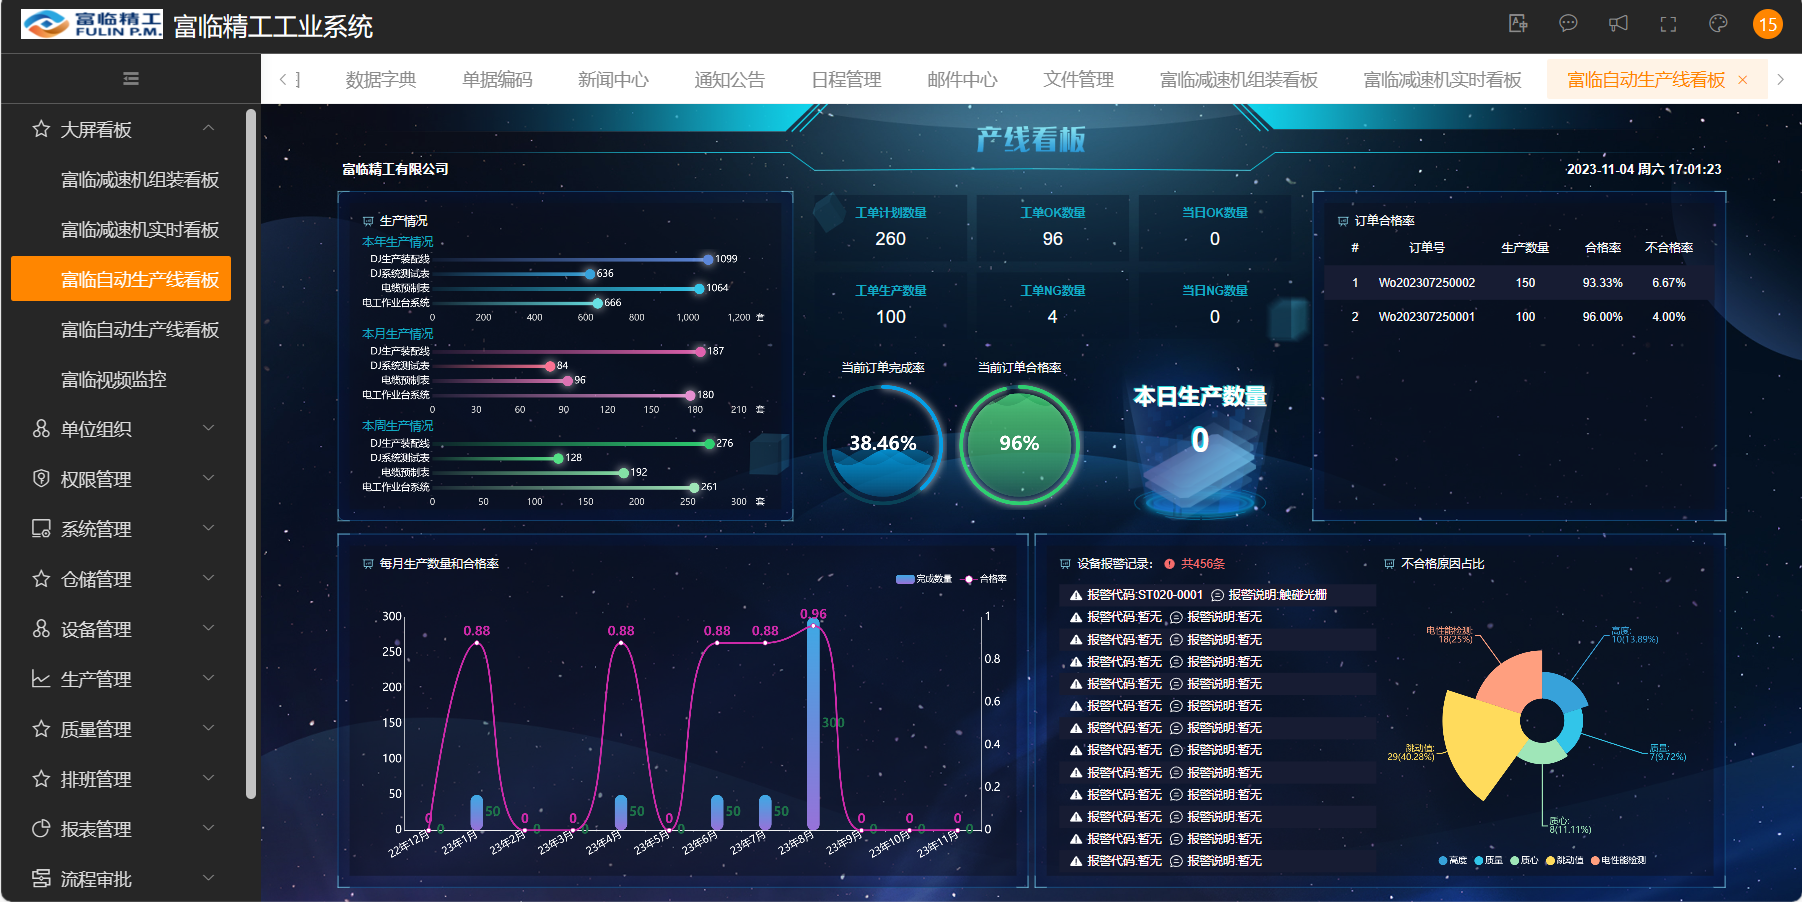The width and height of the screenshot is (1802, 902).
Task: Toggle the 完成数量 legend series
Action: 925,579
